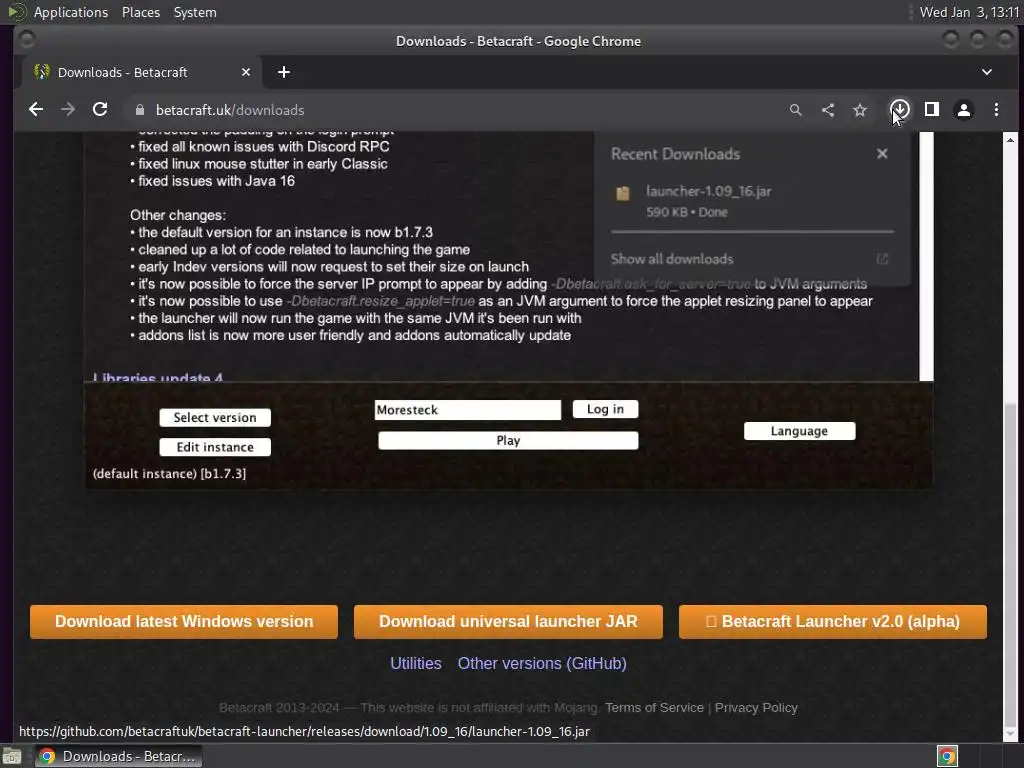Click the Language button

pos(799,431)
